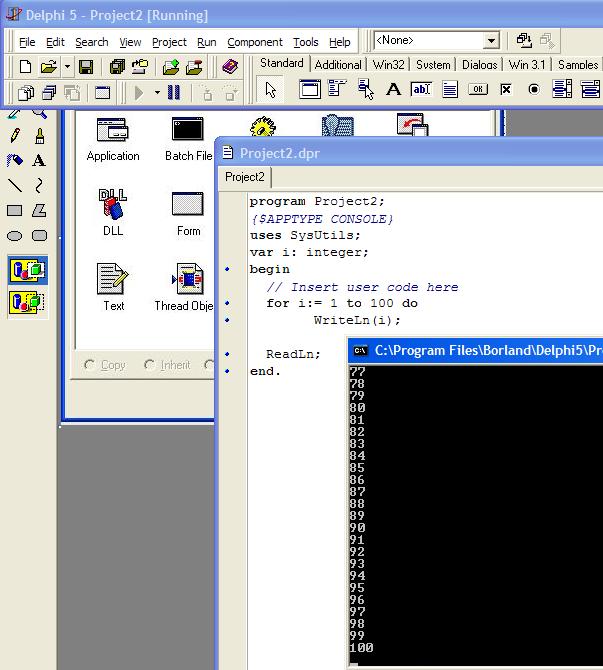
Task: Open the Project menu
Action: click(169, 42)
